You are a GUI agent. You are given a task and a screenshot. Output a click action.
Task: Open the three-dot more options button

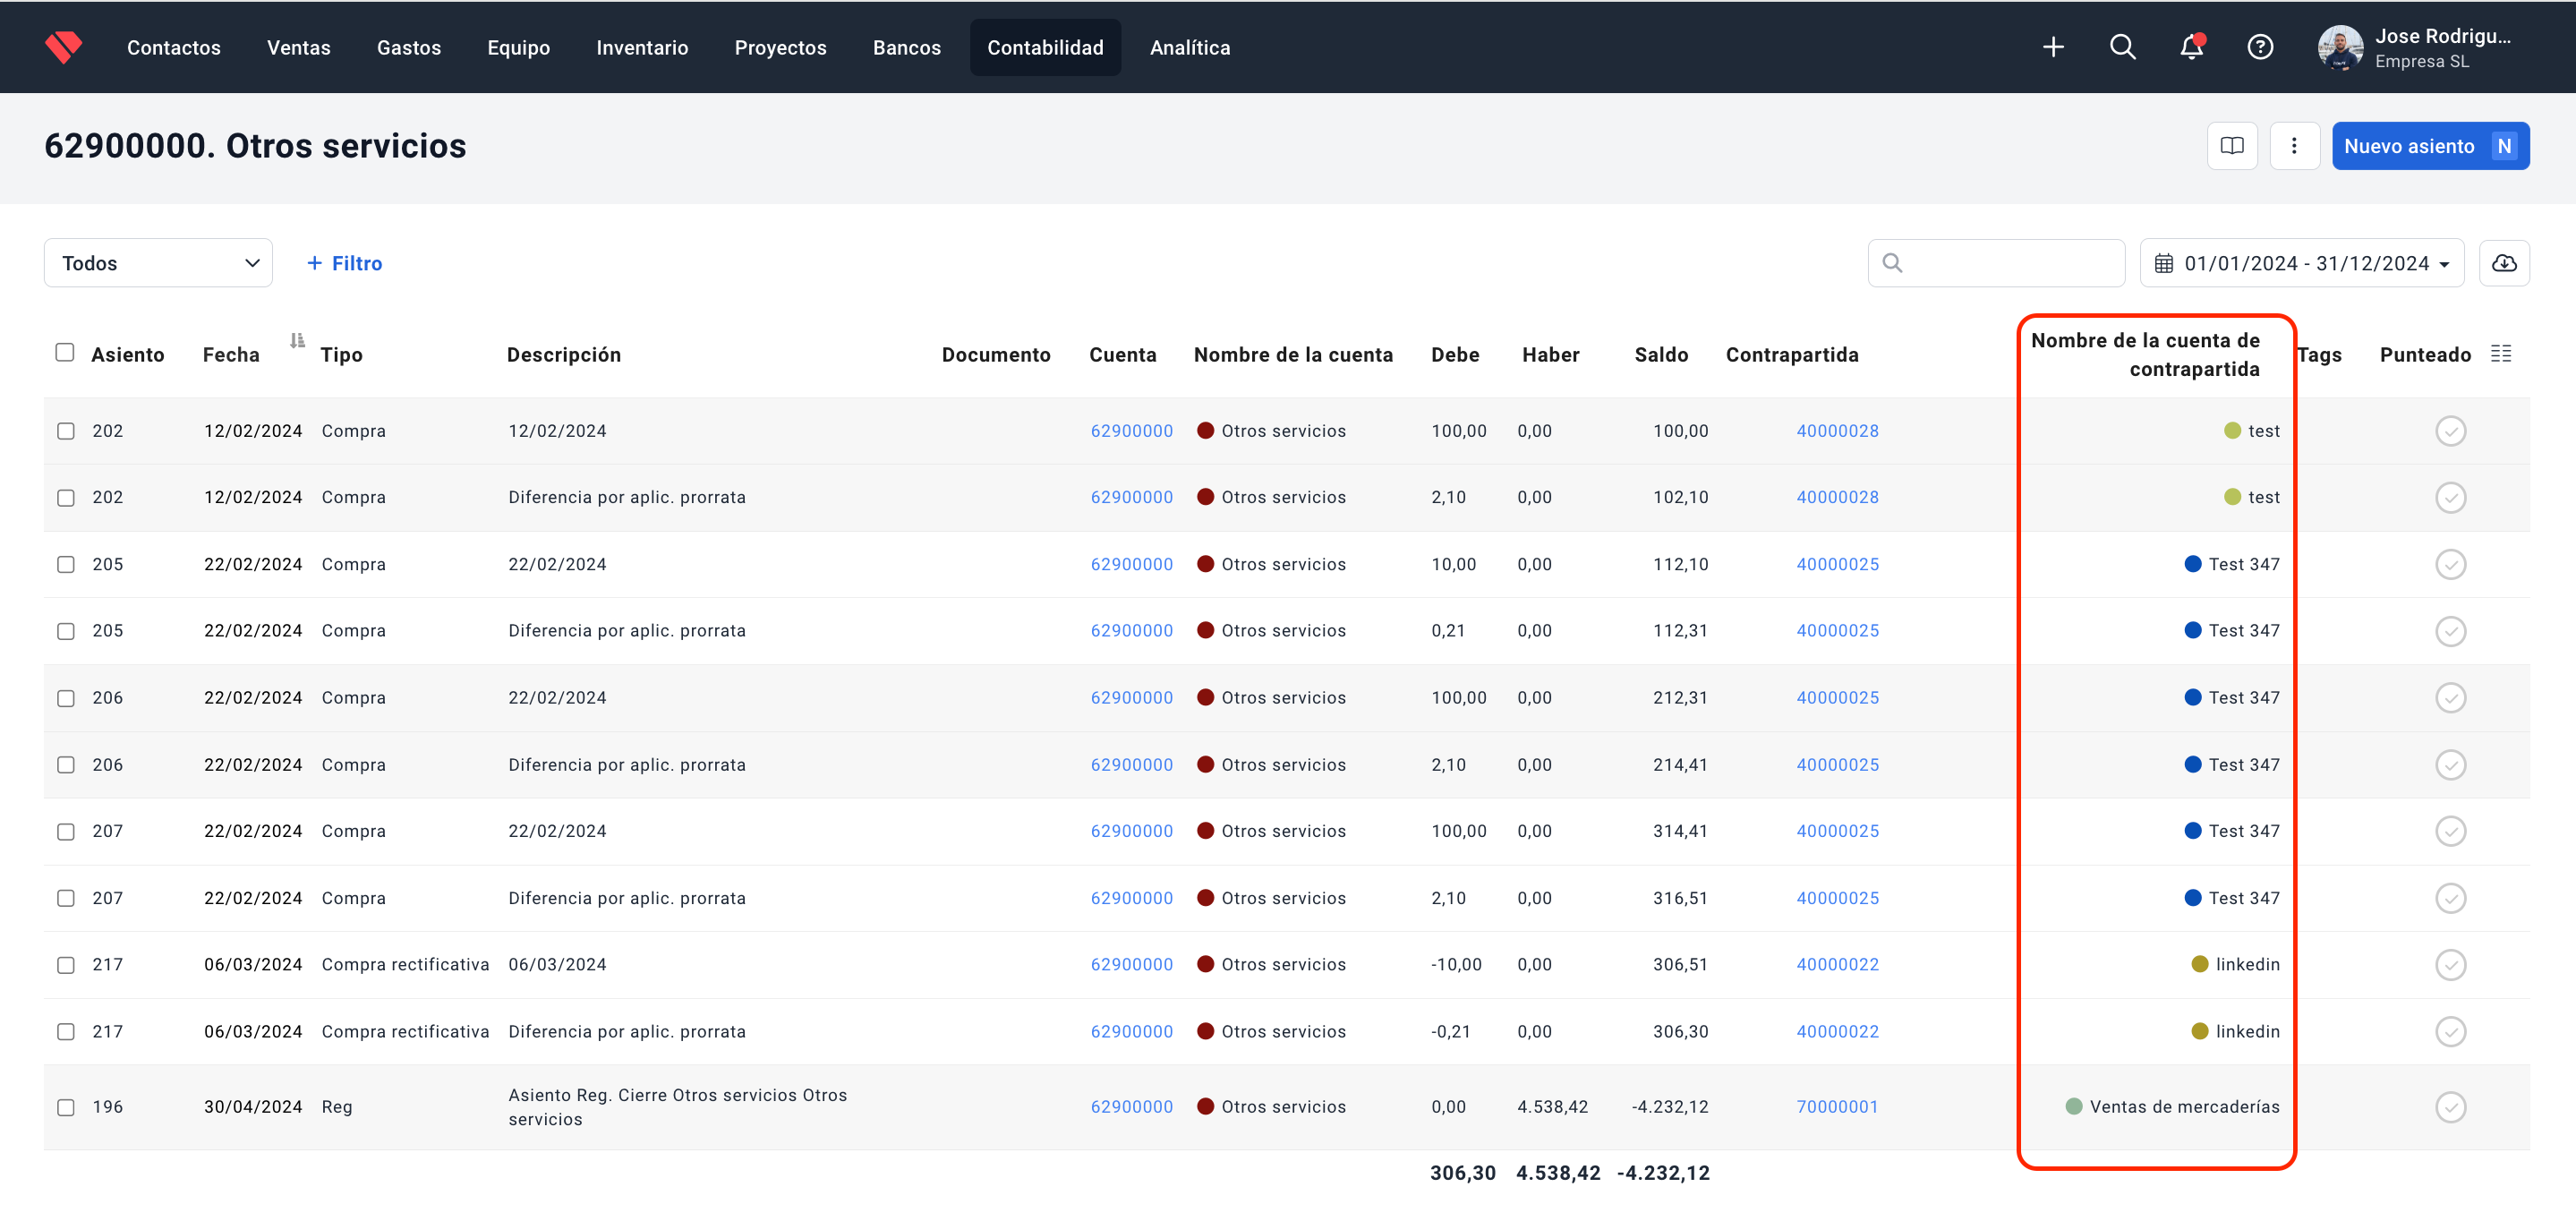coord(2294,146)
